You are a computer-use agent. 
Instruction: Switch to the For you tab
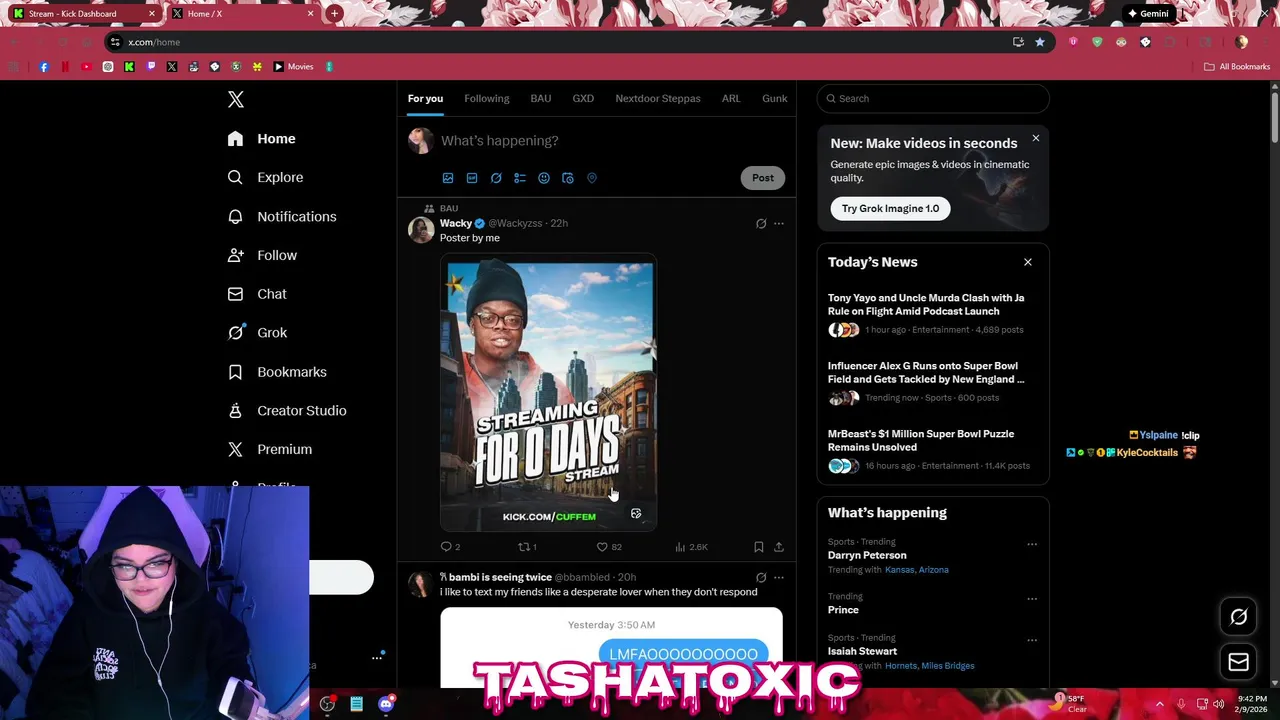coord(425,98)
